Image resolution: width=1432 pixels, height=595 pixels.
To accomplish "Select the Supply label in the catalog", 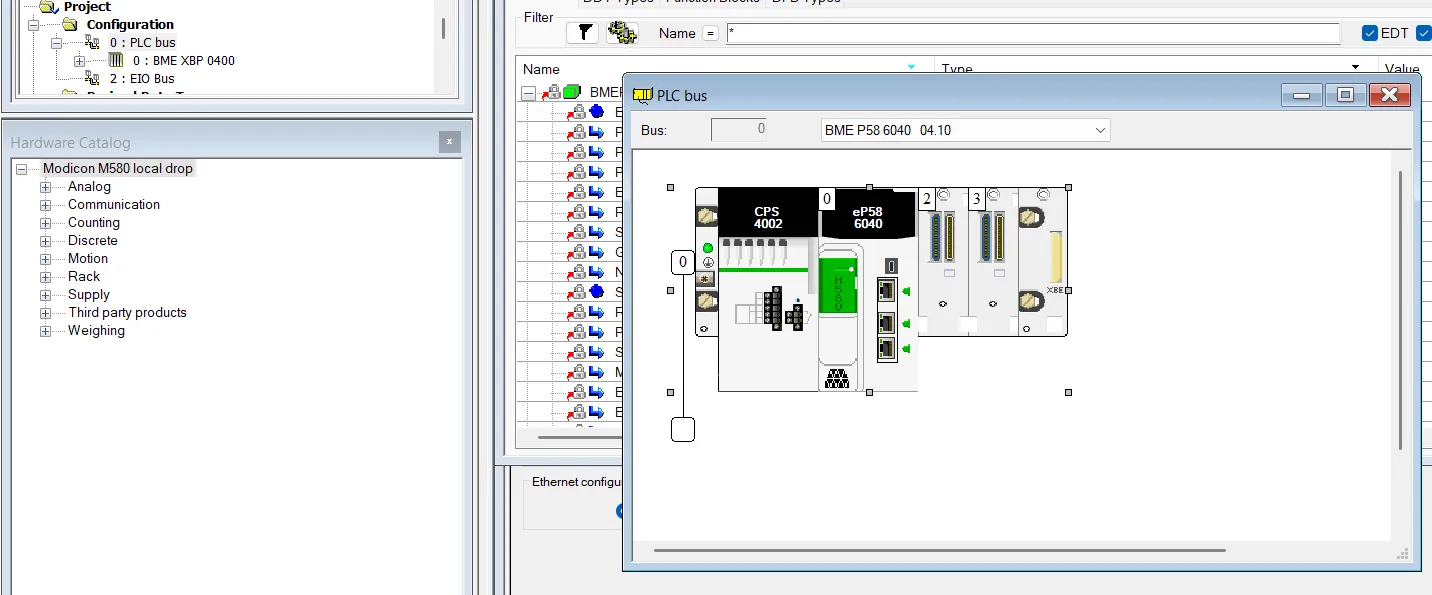I will point(89,294).
